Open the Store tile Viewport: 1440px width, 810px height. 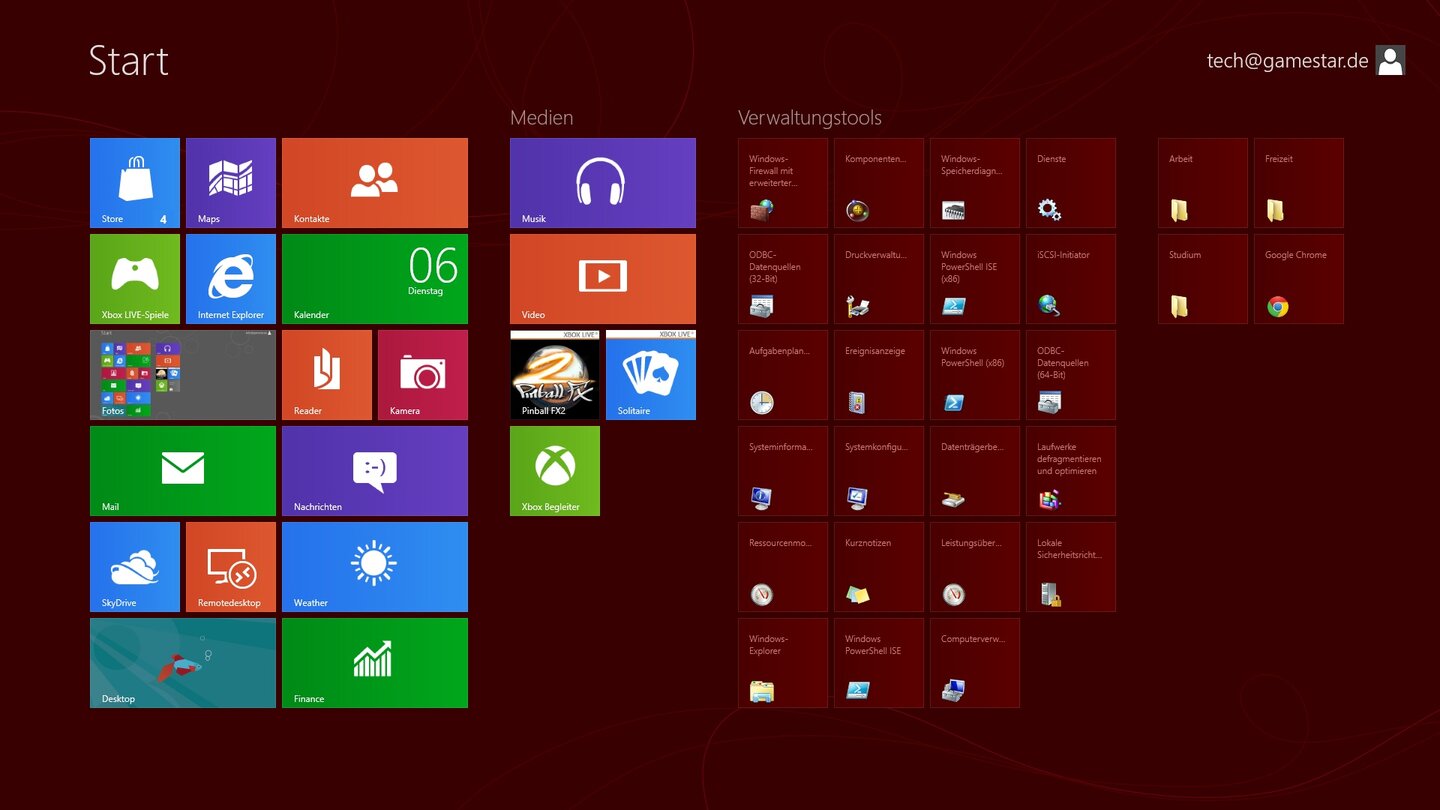coord(135,183)
